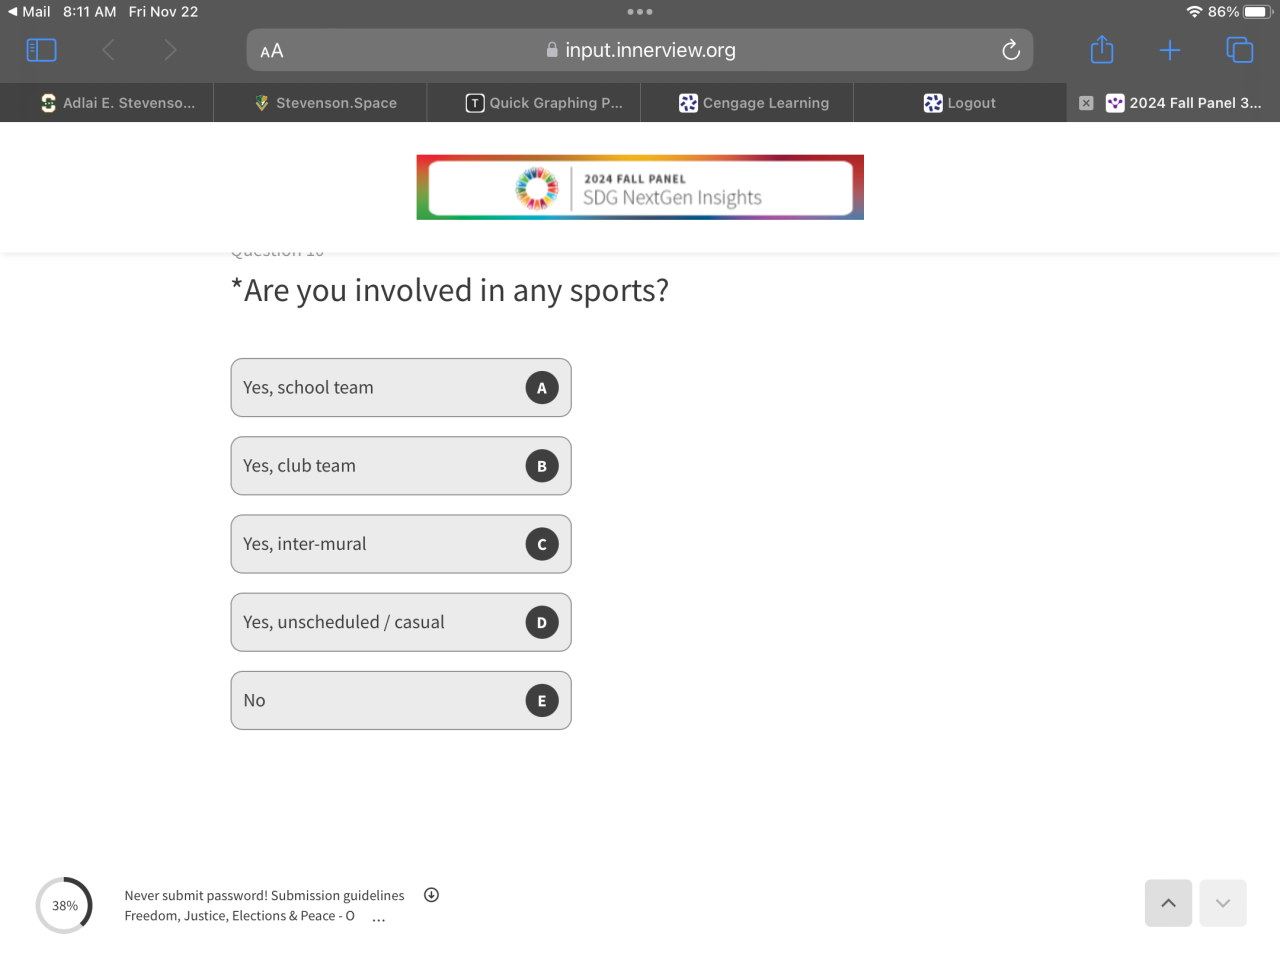Open the Share sheet icon
1280x960 pixels.
1102,50
